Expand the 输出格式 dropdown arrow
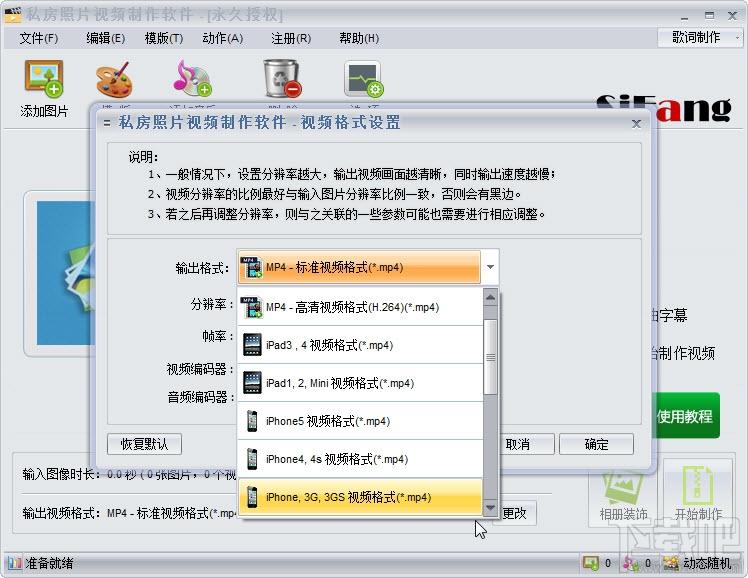 tap(490, 267)
